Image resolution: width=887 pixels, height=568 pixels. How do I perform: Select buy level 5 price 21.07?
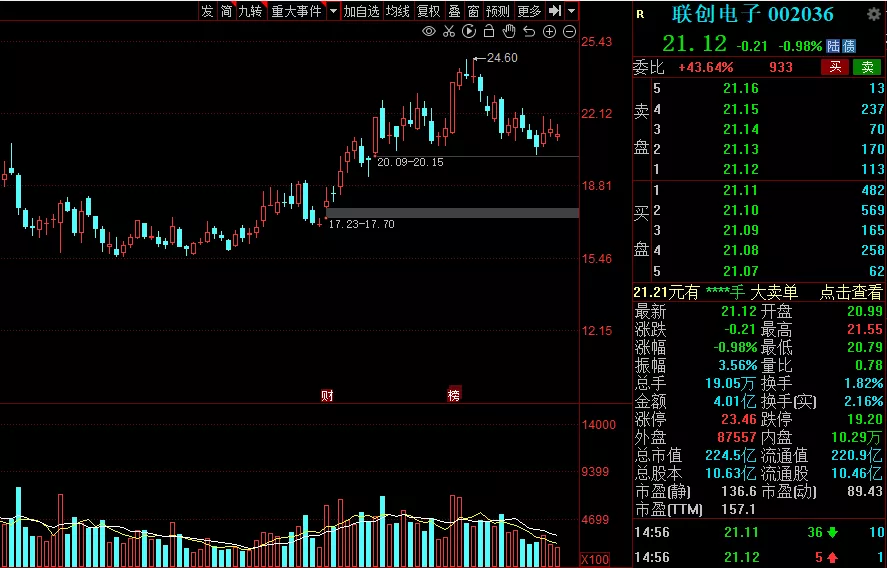coord(740,271)
